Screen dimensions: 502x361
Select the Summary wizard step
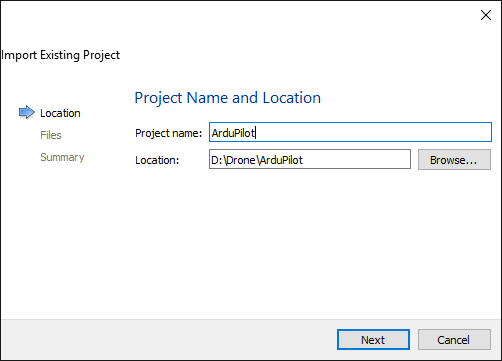point(62,157)
